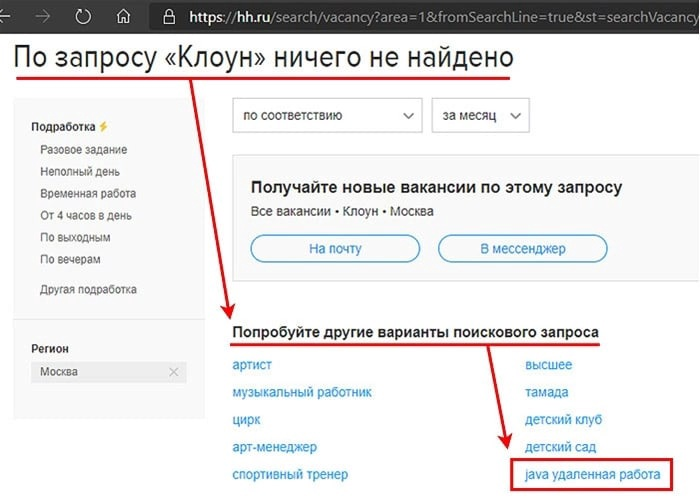The height and width of the screenshot is (499, 700).
Task: Click the 'Попробуйте другие варианты' heading
Action: [415, 333]
